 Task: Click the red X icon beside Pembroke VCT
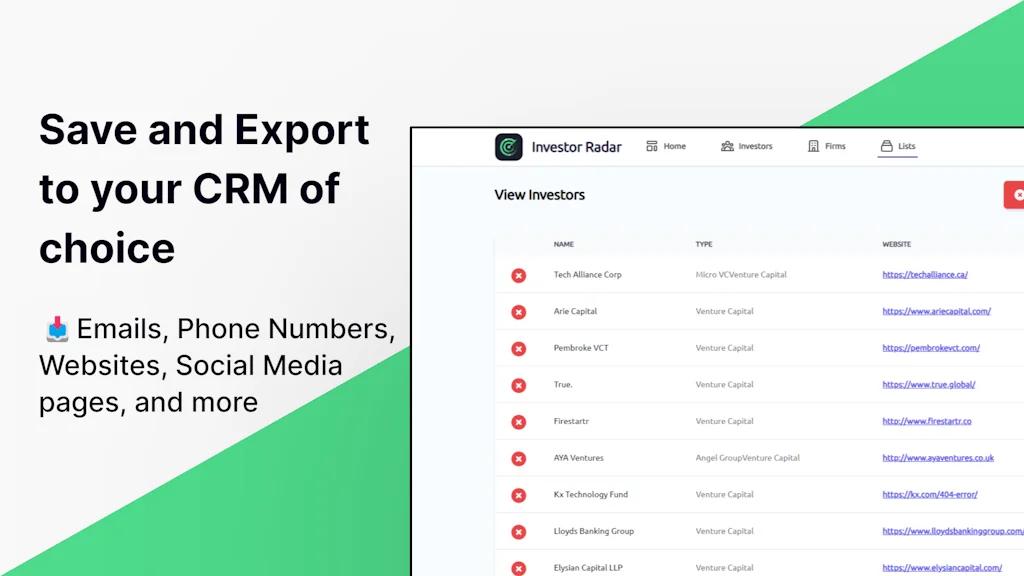[x=518, y=348]
